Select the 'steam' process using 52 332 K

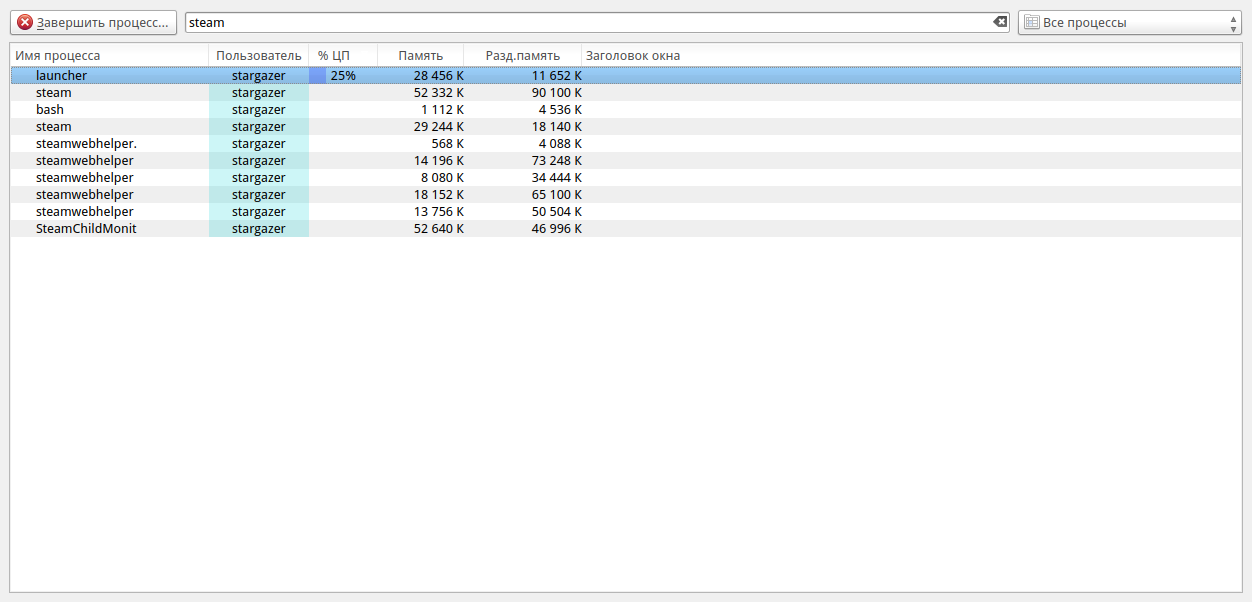[54, 92]
